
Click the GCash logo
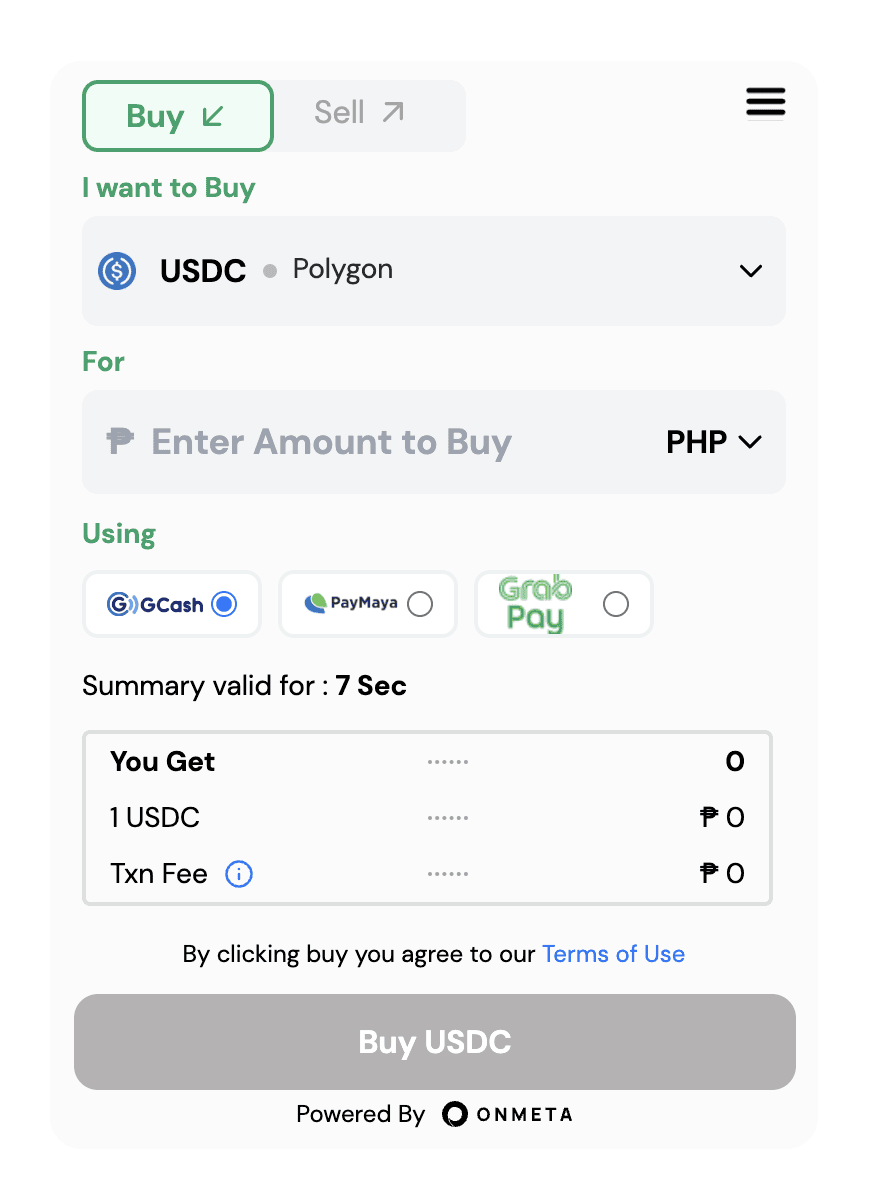[155, 604]
